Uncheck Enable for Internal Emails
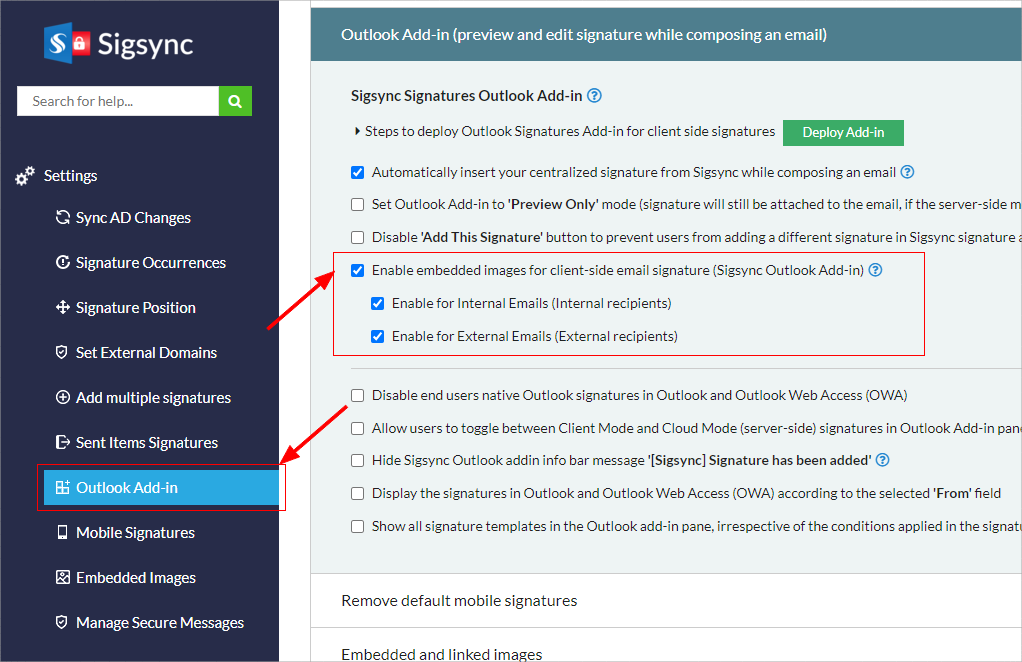The width and height of the screenshot is (1022, 662). (378, 303)
